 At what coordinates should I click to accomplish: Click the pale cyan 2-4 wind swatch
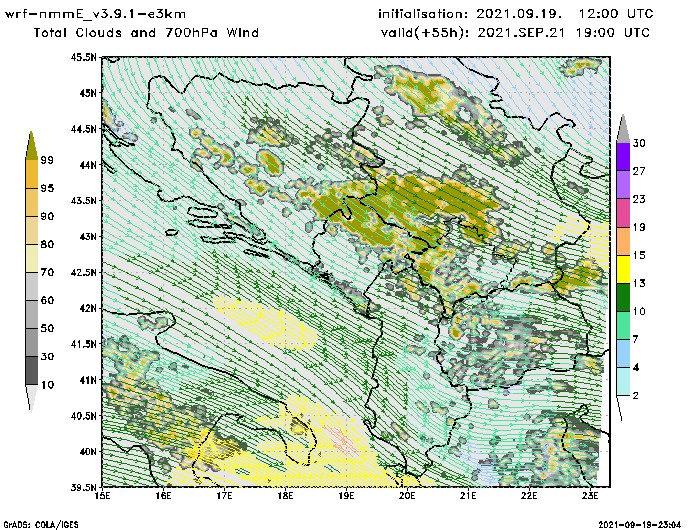coord(623,382)
